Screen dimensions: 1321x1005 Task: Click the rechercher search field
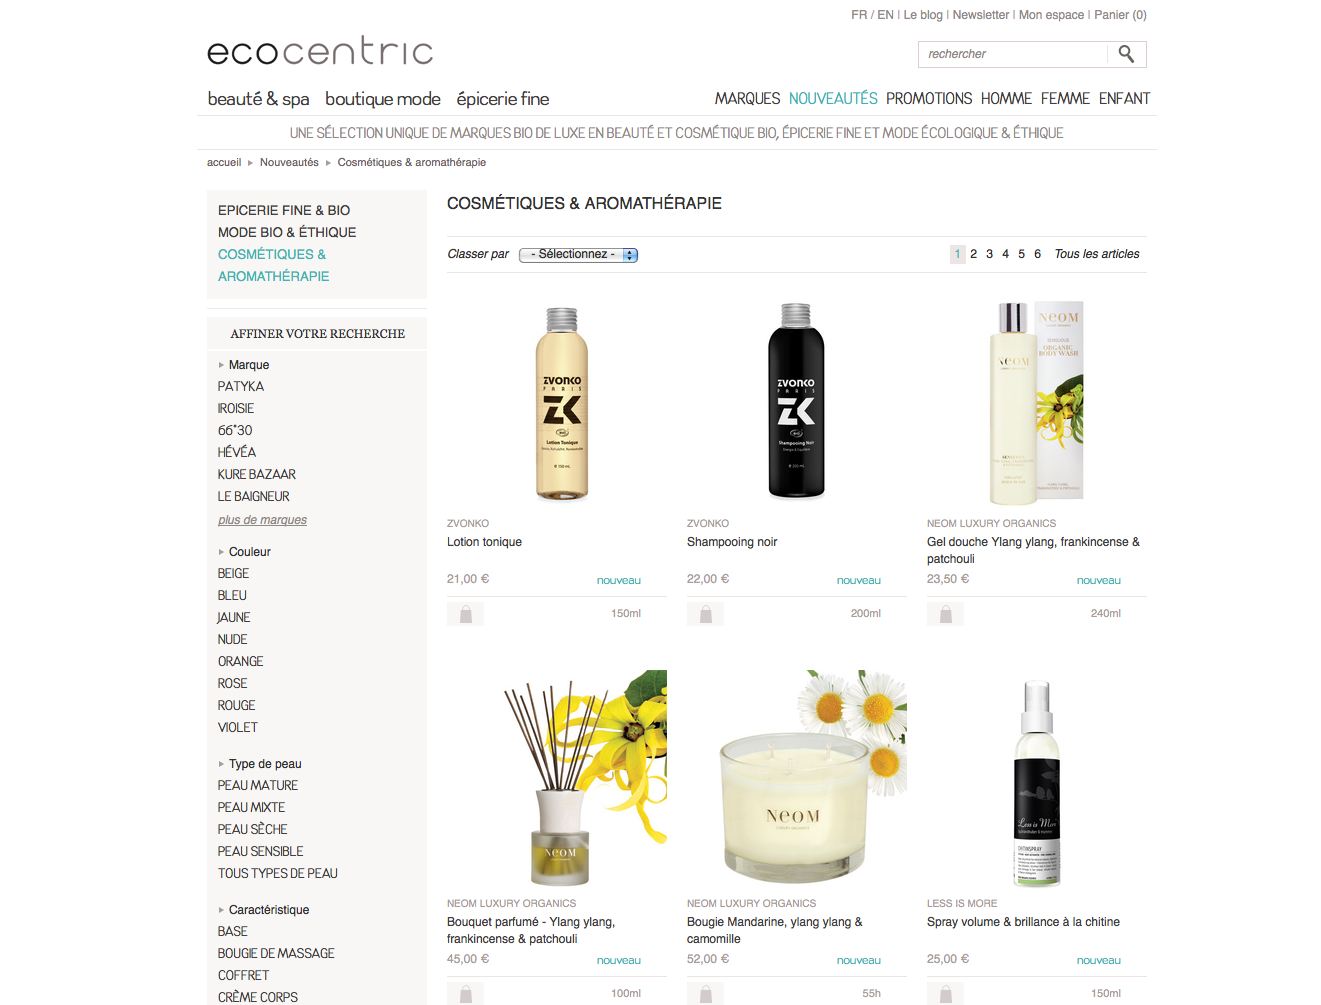tap(1012, 54)
